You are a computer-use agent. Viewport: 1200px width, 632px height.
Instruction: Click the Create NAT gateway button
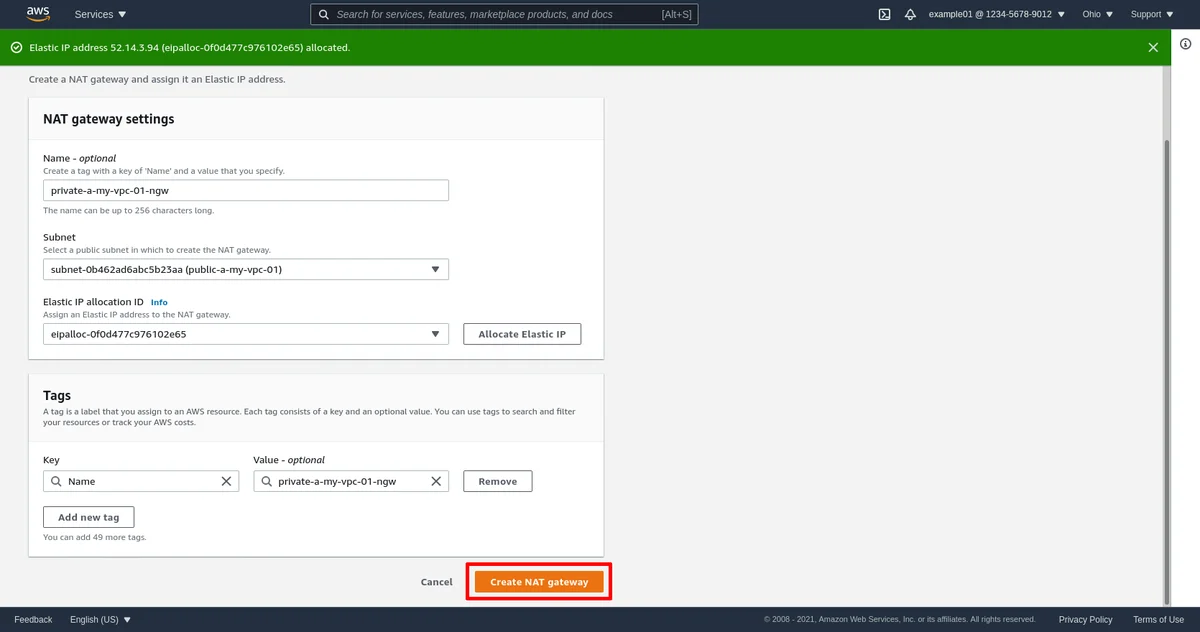539,582
